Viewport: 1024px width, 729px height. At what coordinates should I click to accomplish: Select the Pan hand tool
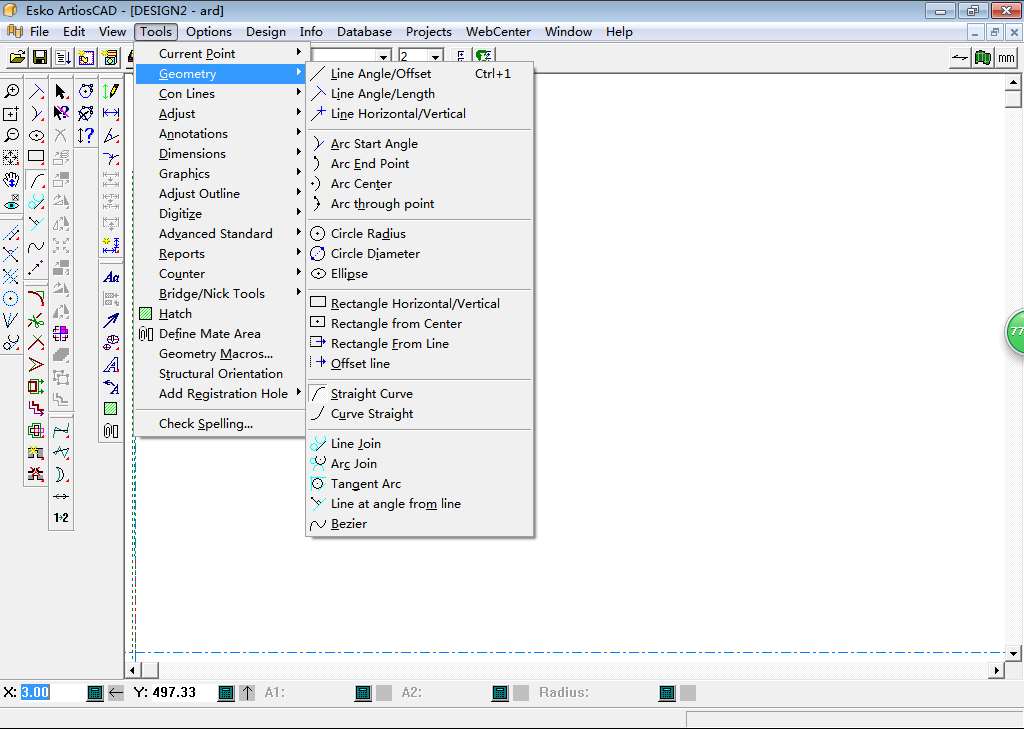pos(11,180)
